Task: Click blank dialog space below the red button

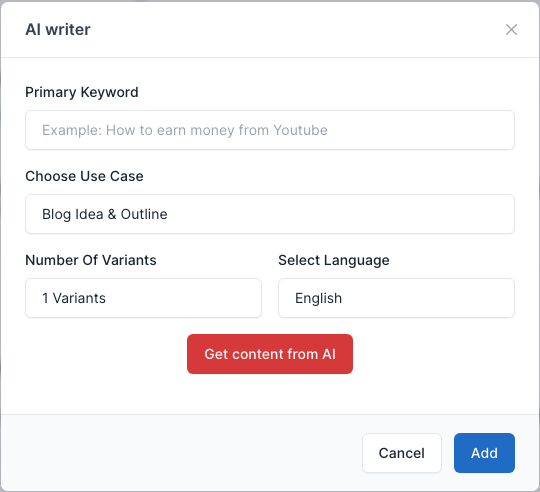Action: click(x=270, y=394)
